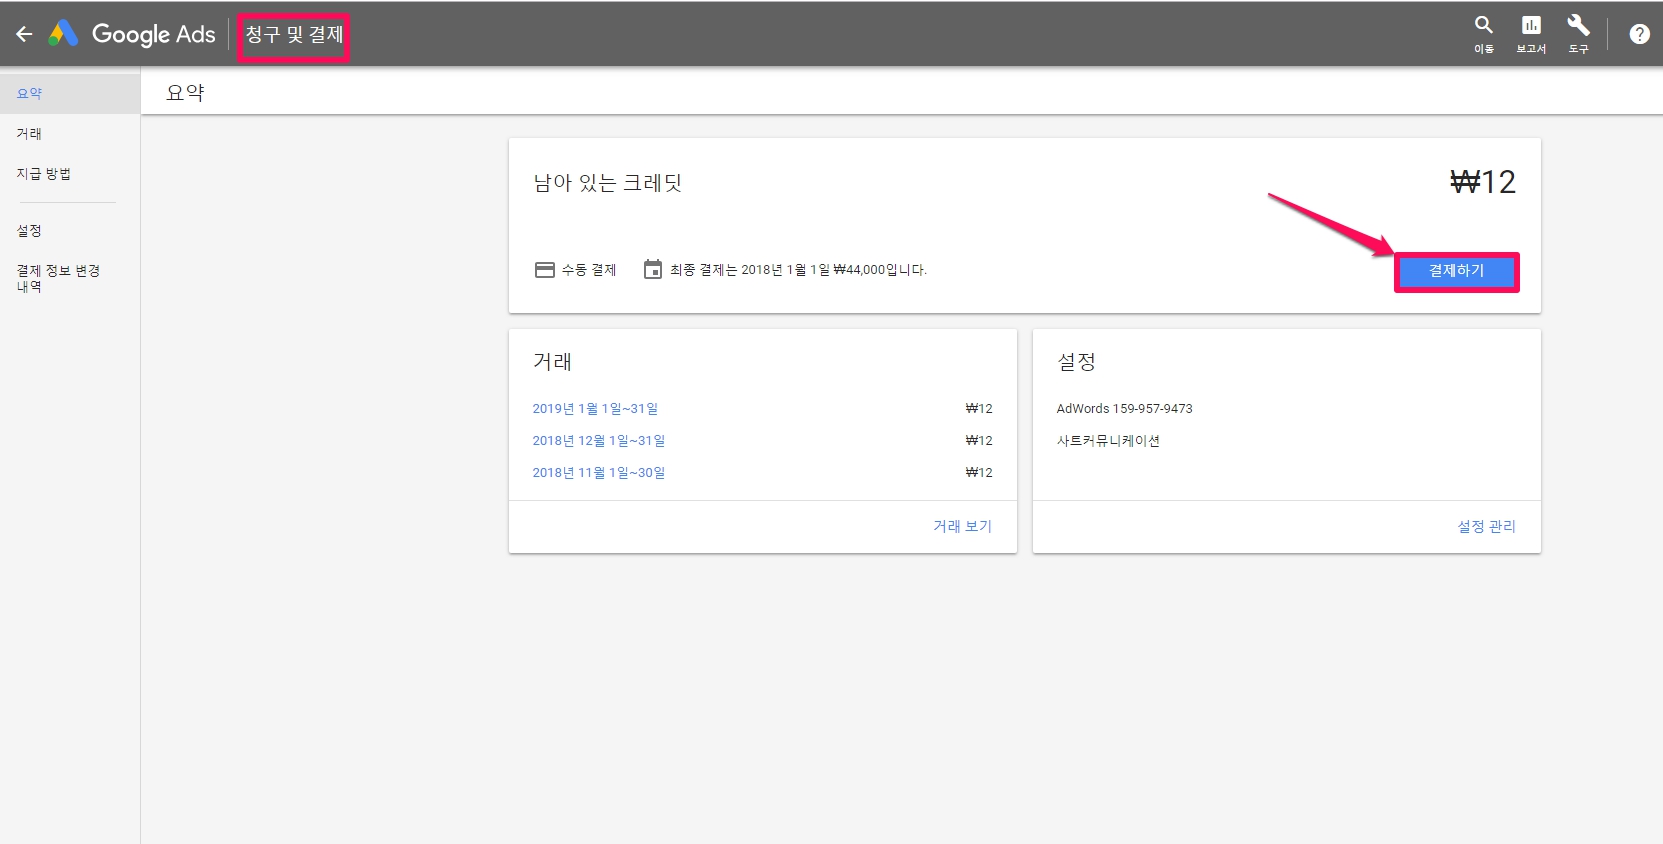
Task: Open the 2018년 12월 1일~31일 transaction
Action: point(598,441)
